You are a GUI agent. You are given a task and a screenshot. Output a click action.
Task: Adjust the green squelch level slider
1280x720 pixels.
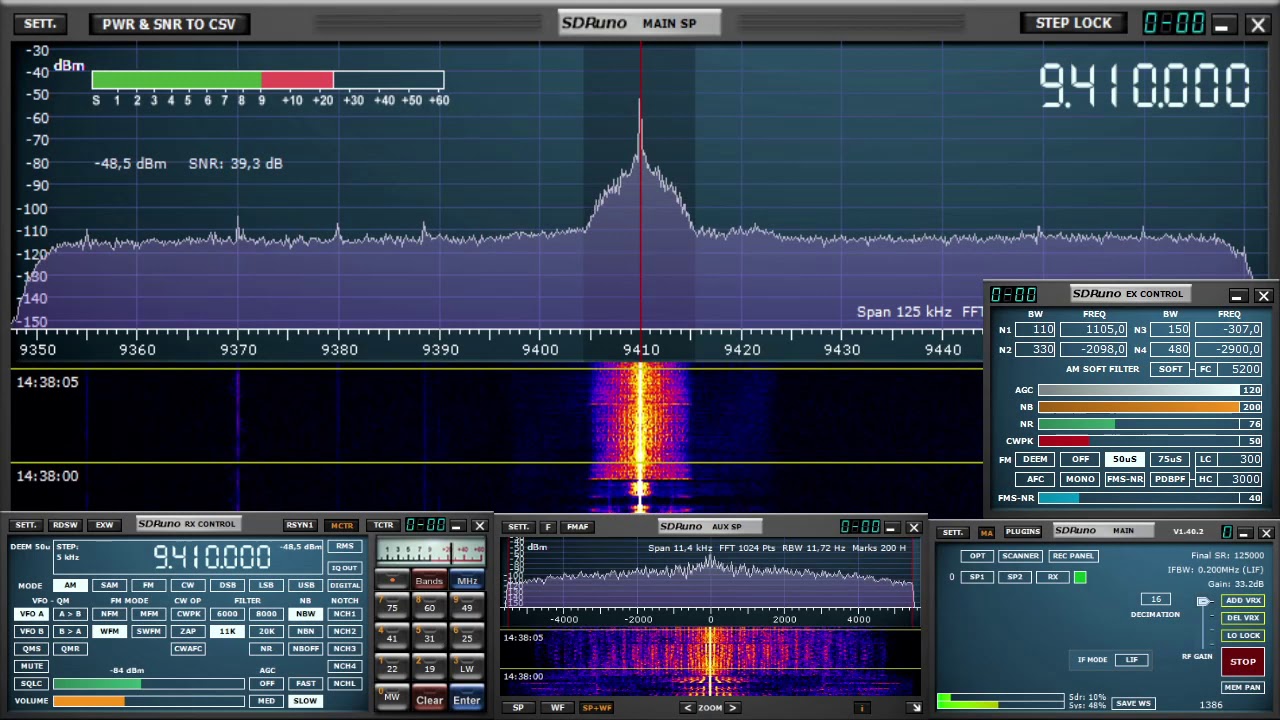point(148,683)
